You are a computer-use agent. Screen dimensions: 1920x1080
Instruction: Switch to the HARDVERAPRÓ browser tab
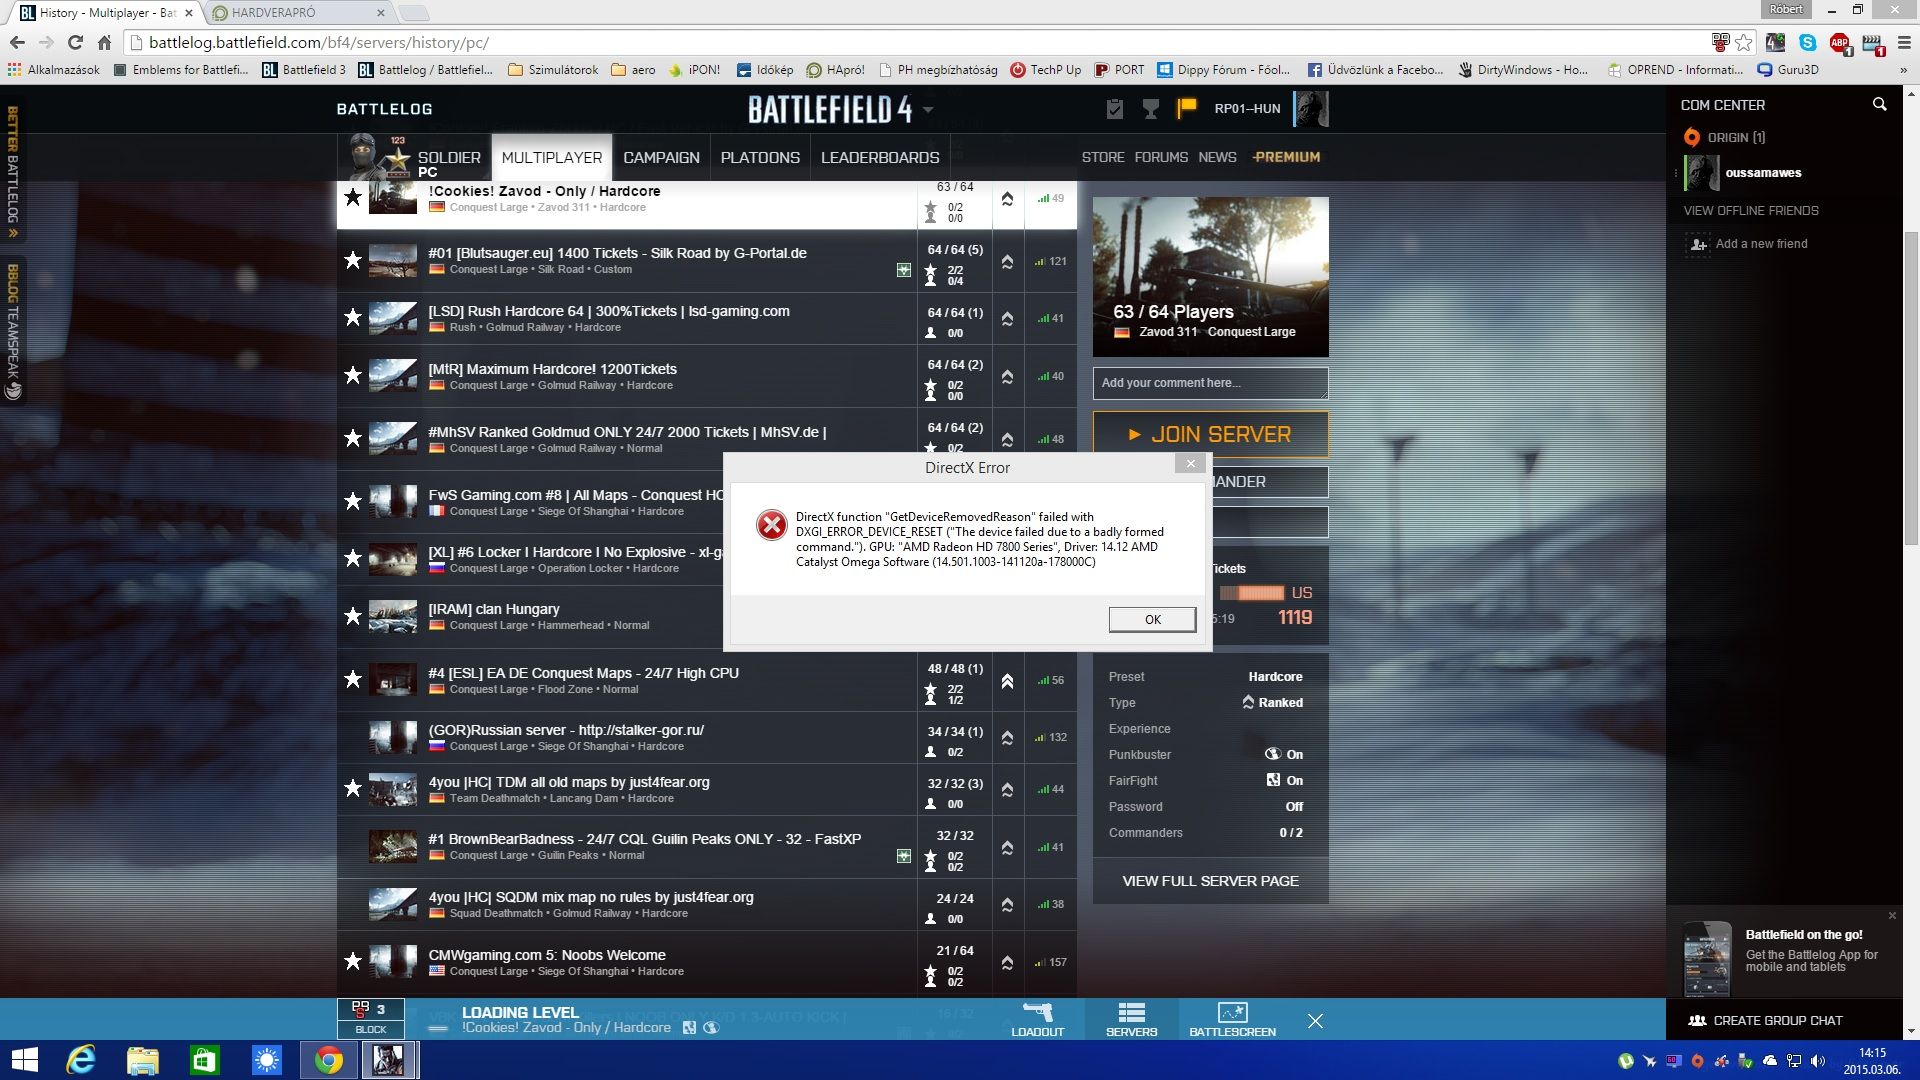coord(297,13)
